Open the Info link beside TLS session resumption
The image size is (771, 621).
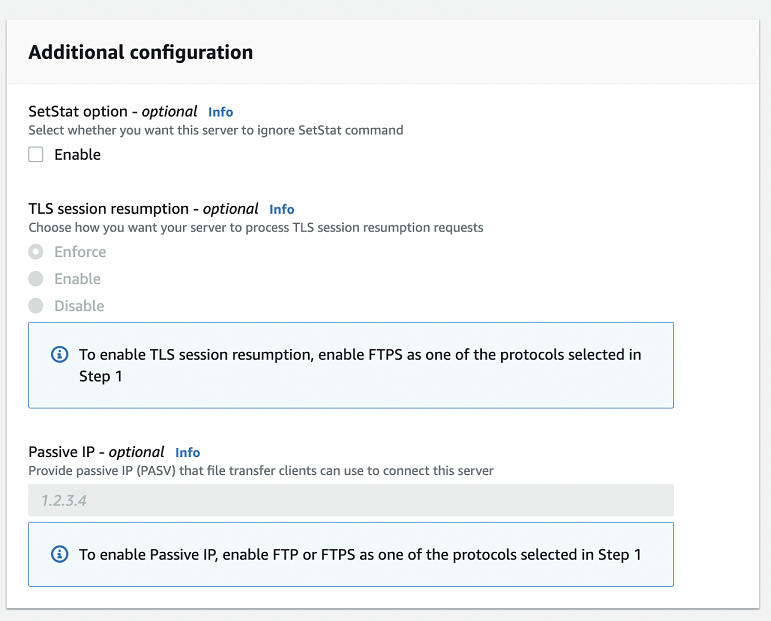(282, 209)
